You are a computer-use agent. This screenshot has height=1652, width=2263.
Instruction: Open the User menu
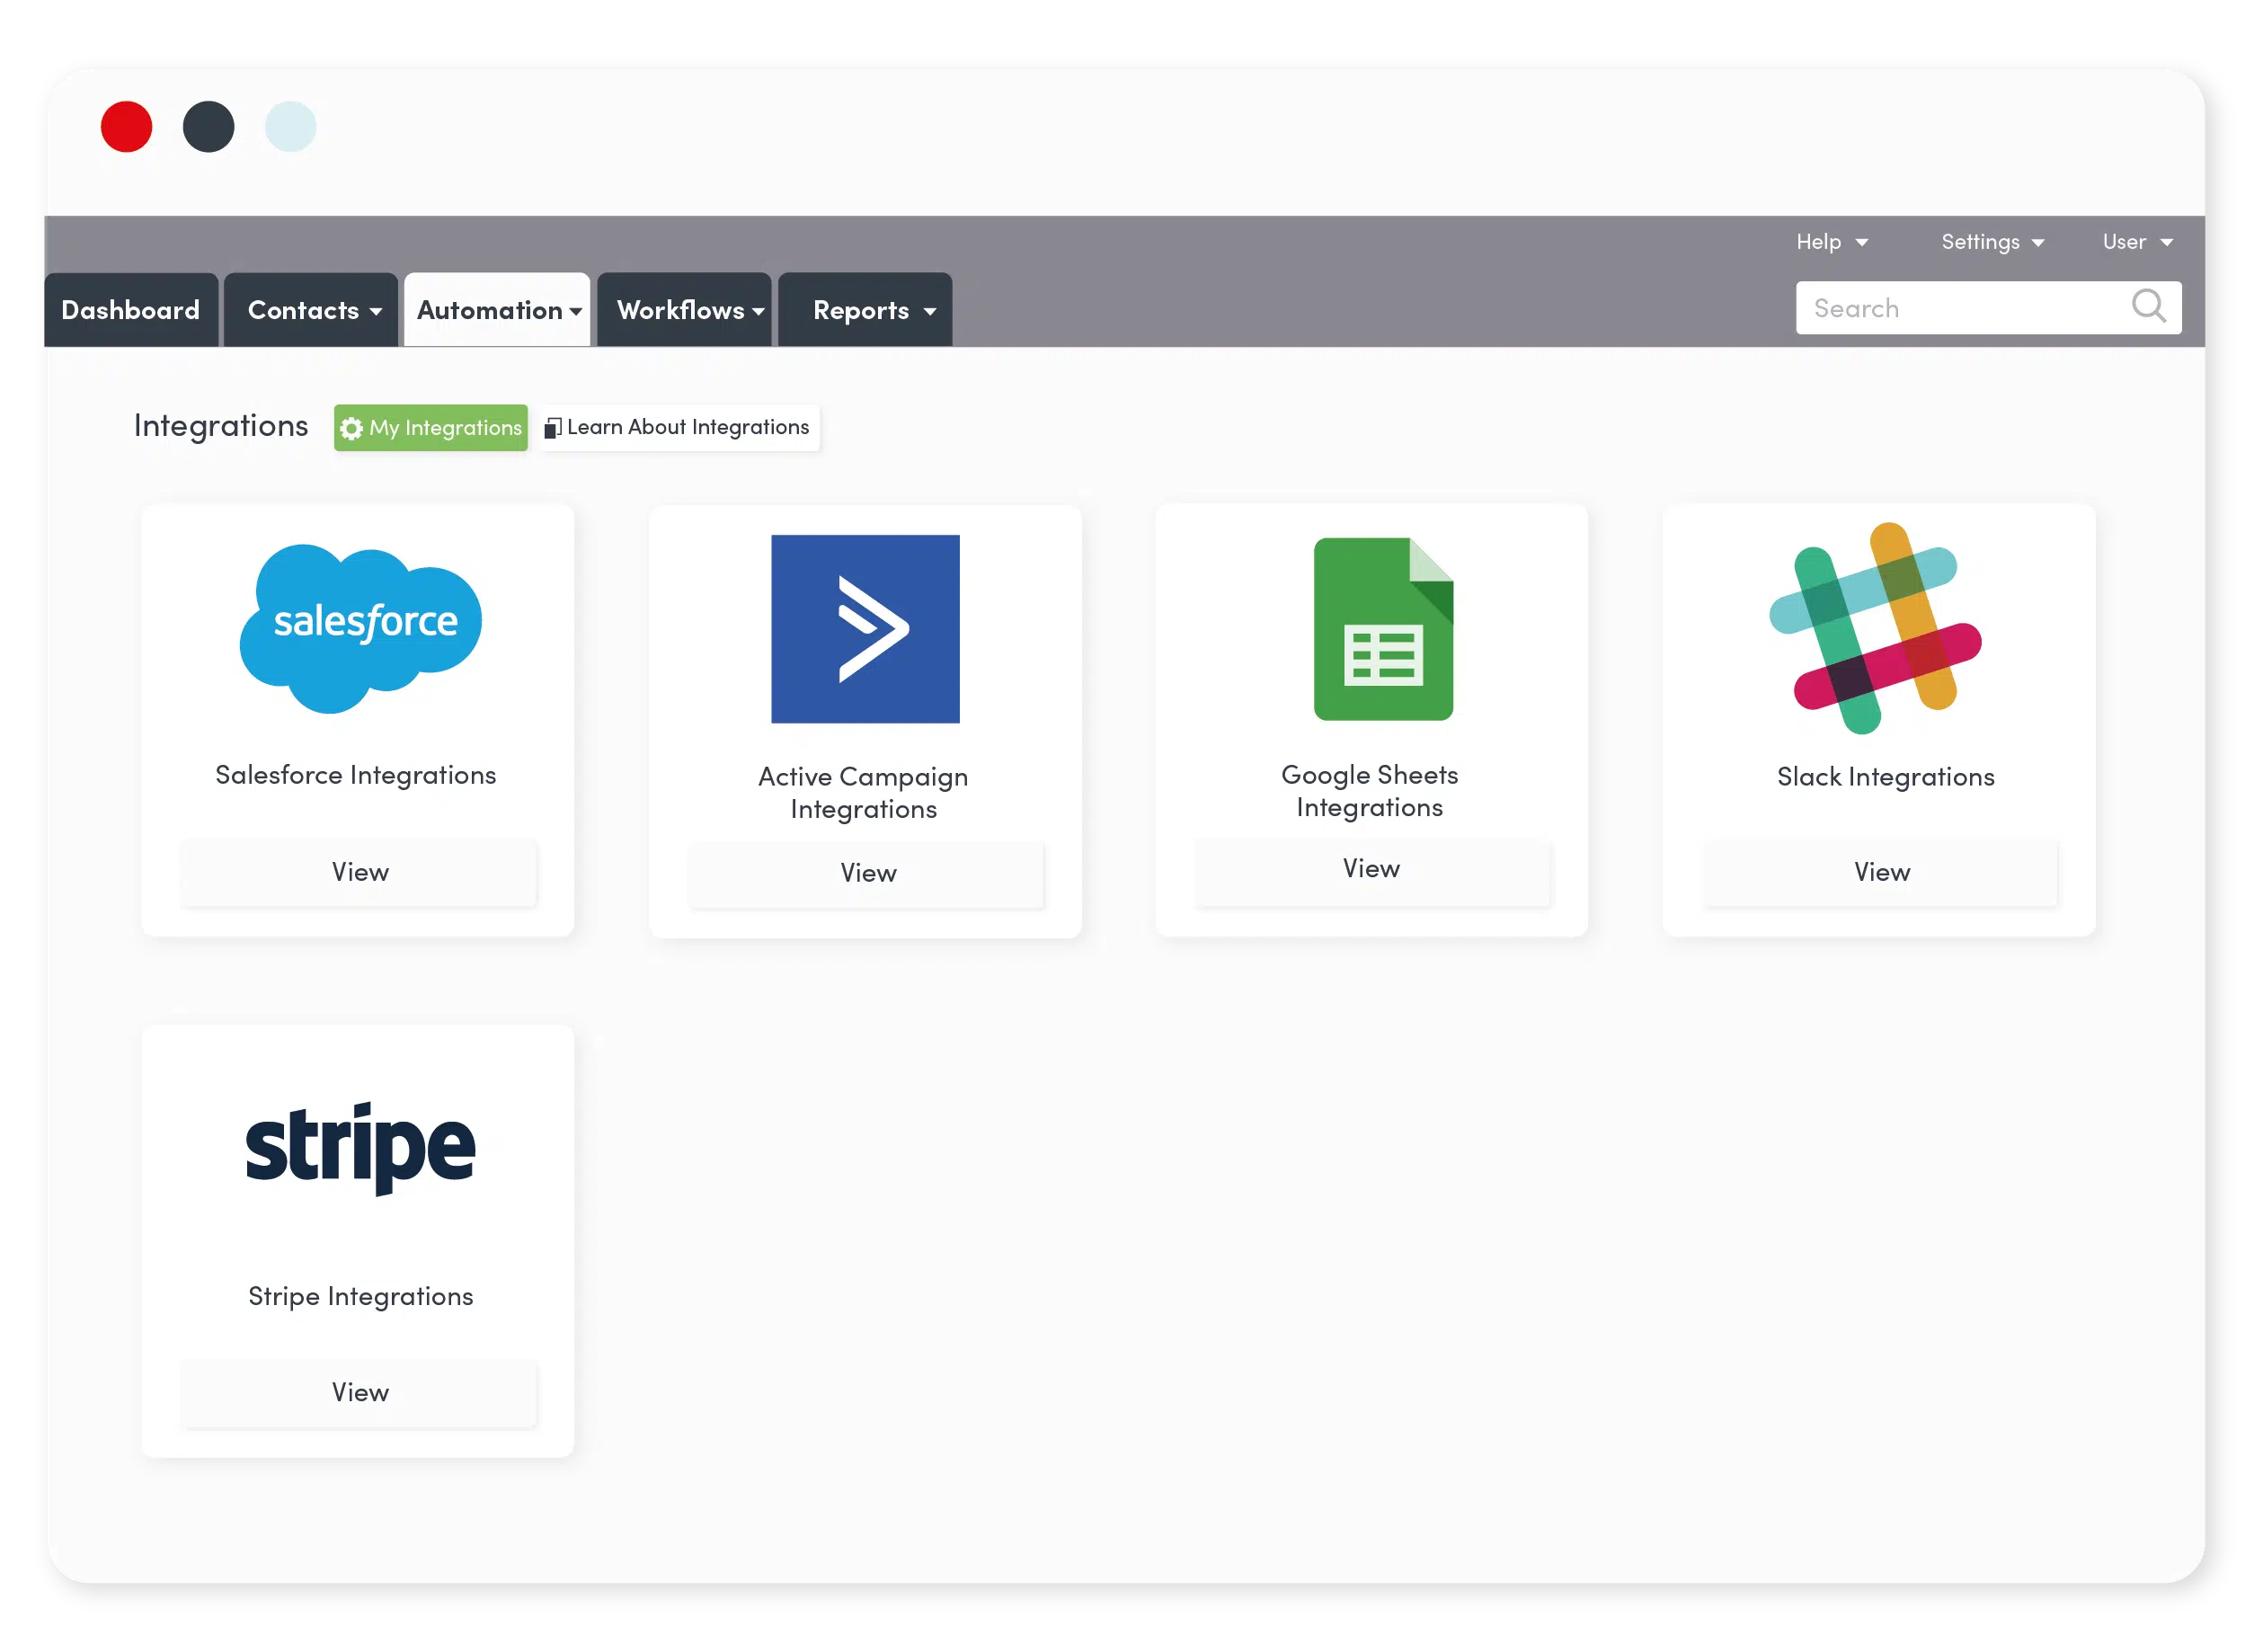pos(2136,241)
